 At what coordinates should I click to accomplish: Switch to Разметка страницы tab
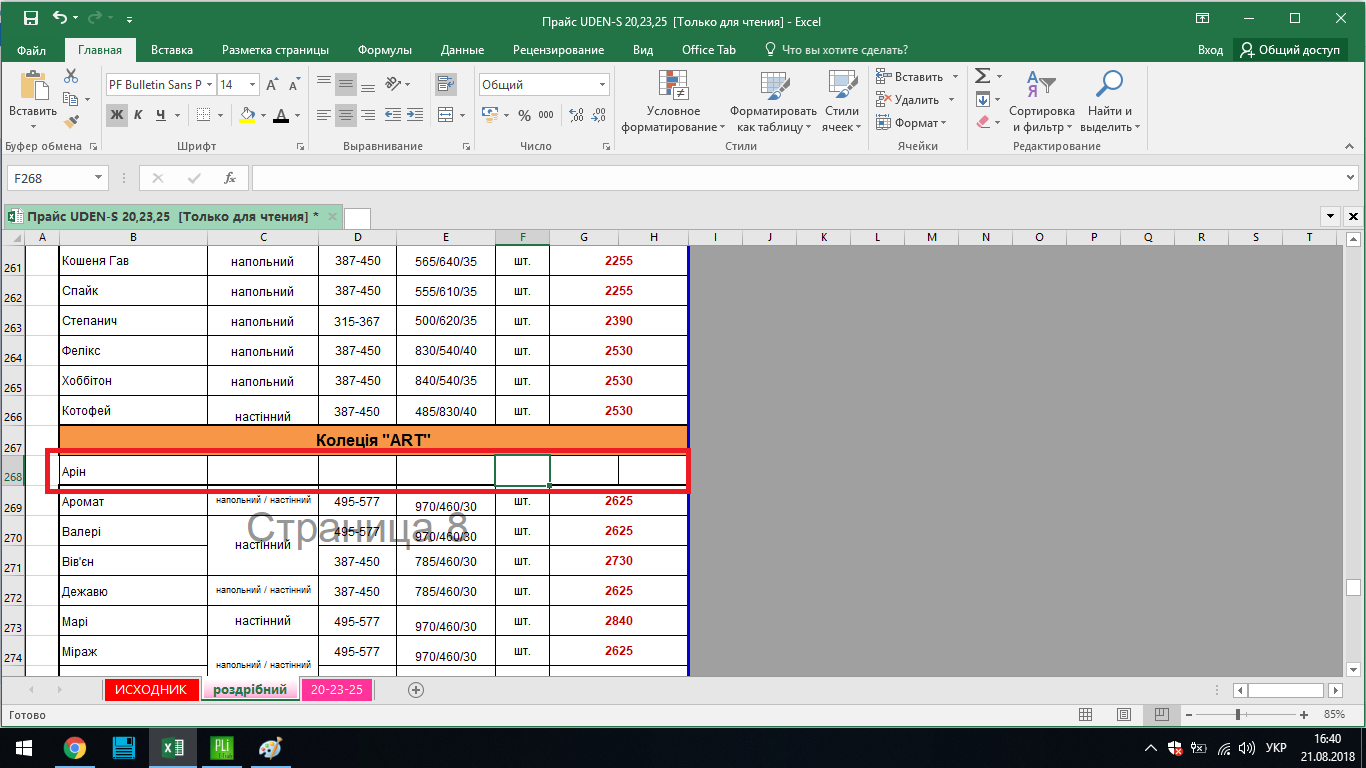pos(275,50)
